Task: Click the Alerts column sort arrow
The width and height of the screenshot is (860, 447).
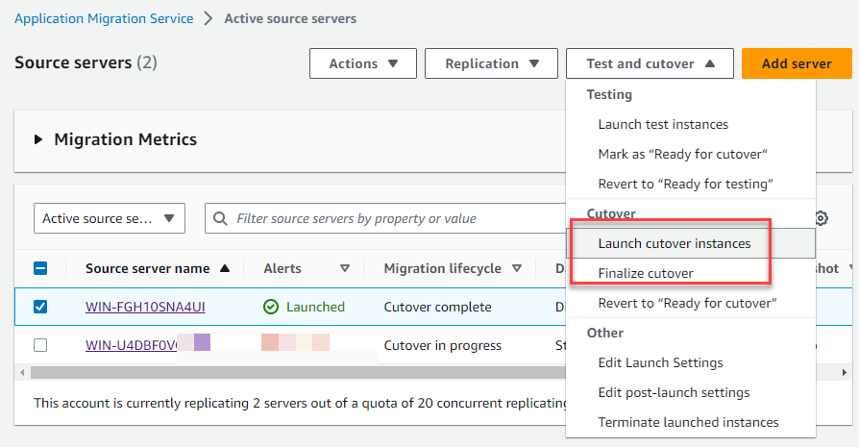Action: point(345,268)
